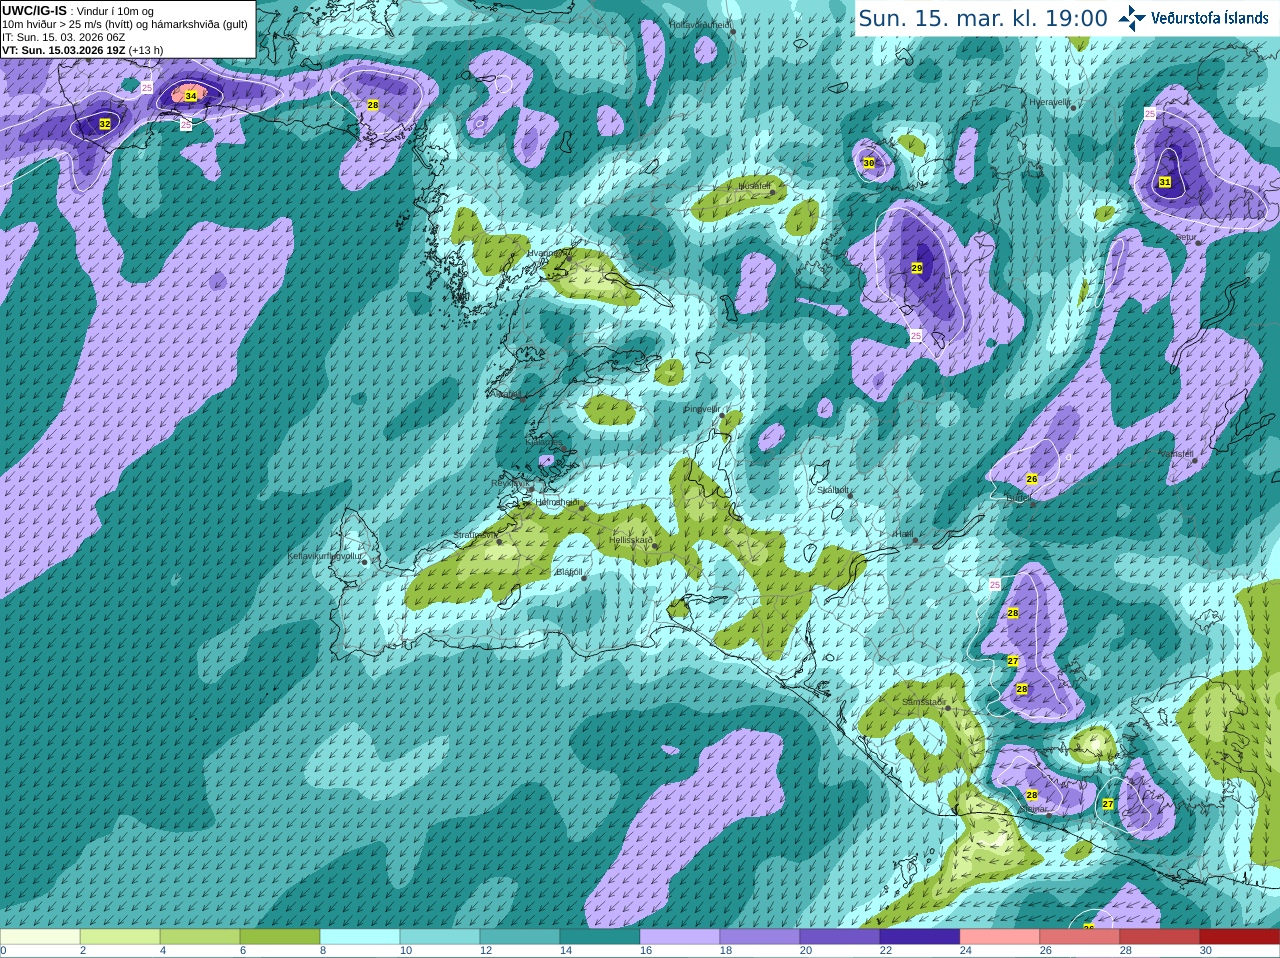Image resolution: width=1280 pixels, height=958 pixels.
Task: Click the 0–2 m/s pale yellow legend swatch
Action: tap(40, 937)
